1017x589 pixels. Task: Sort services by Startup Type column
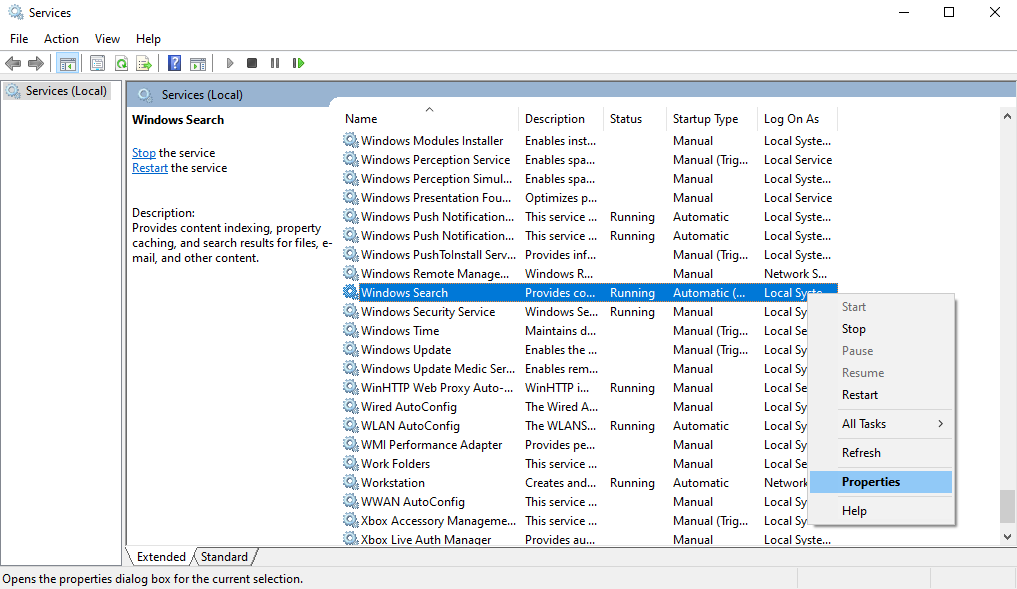click(705, 119)
